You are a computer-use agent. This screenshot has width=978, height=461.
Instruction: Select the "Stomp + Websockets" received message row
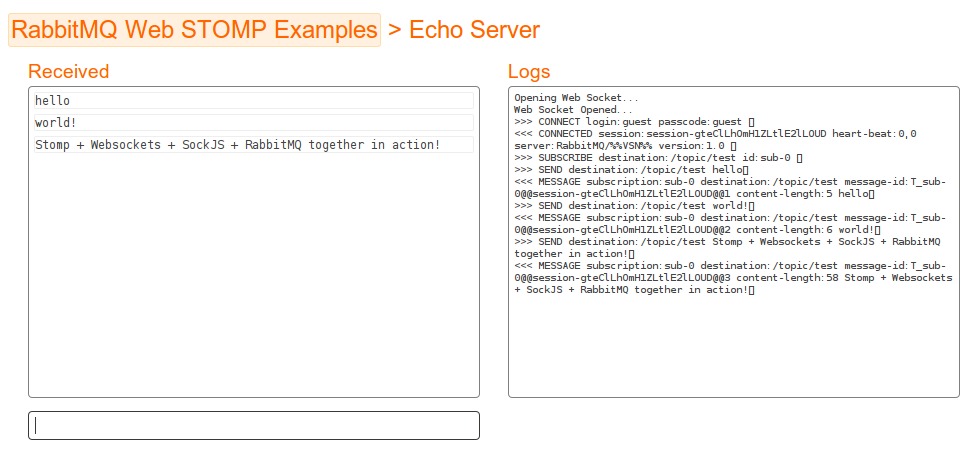click(252, 145)
